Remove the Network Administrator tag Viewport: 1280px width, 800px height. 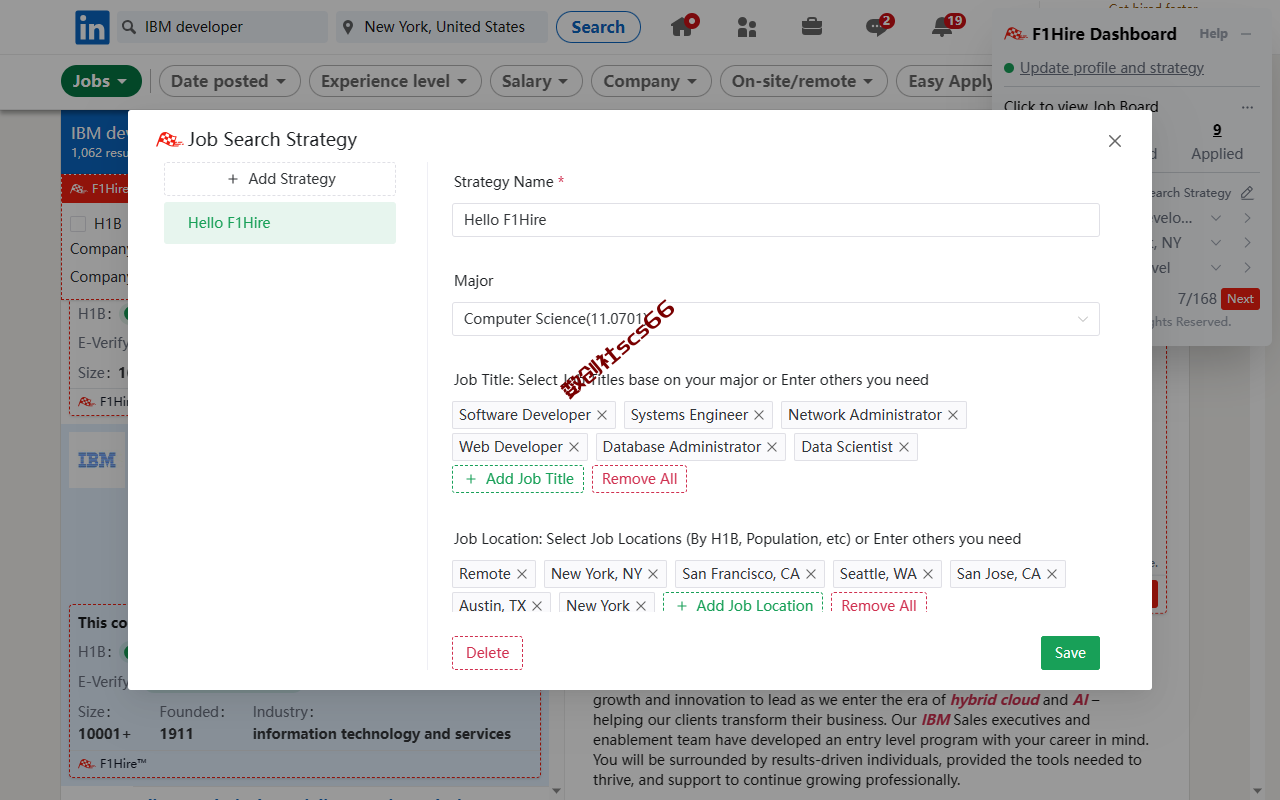click(953, 415)
